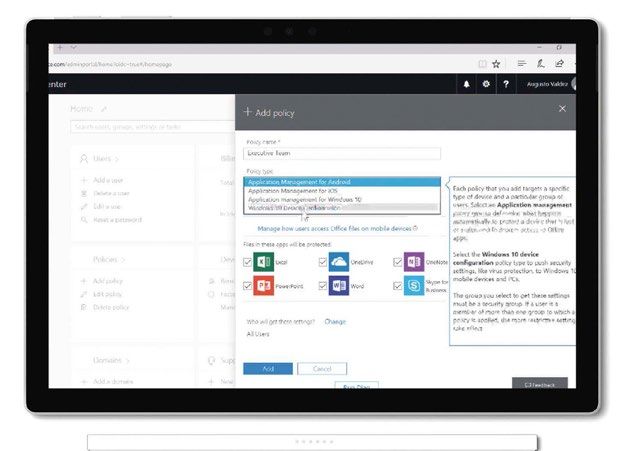Uncheck the PowerPoint checkbox
This screenshot has width=624, height=451.
[x=247, y=286]
